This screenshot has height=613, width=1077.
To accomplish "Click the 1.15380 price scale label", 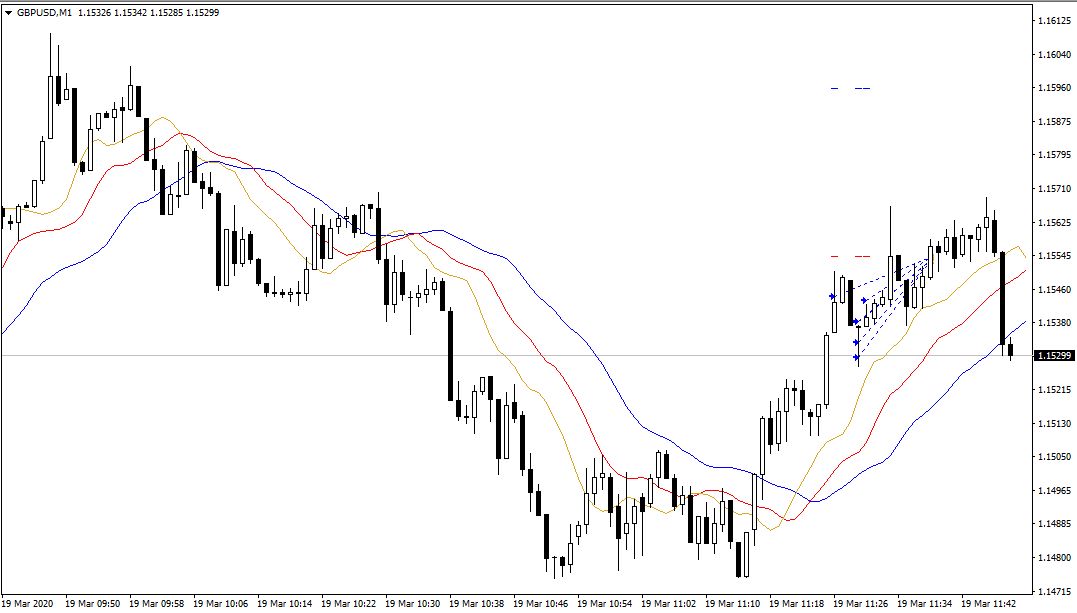I will pos(1054,322).
